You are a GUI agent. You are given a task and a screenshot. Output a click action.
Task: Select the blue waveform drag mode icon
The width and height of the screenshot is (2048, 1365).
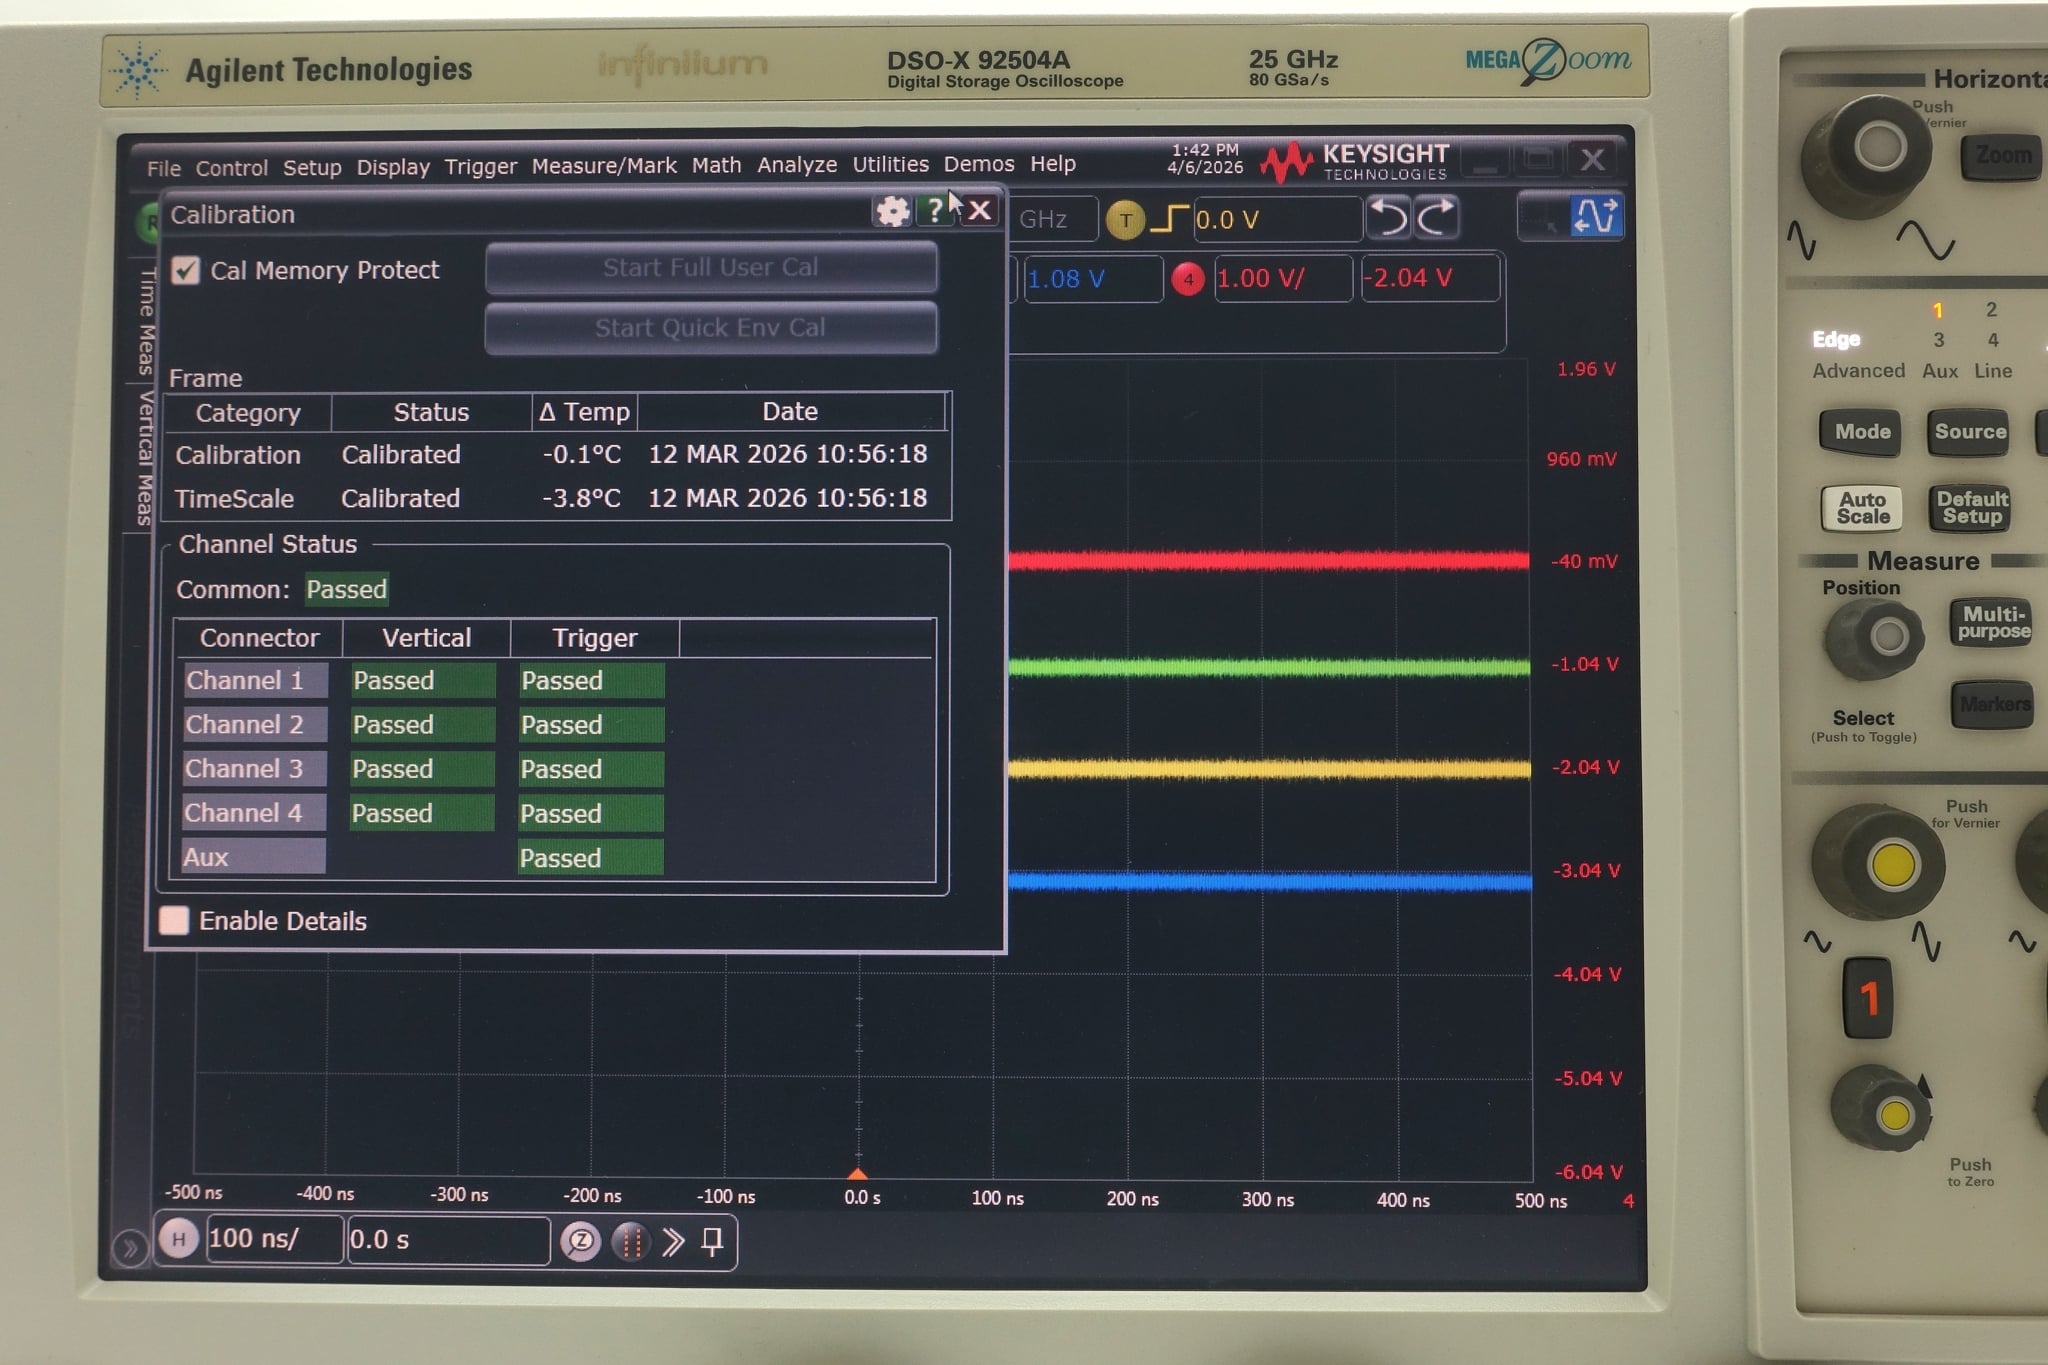point(1596,215)
